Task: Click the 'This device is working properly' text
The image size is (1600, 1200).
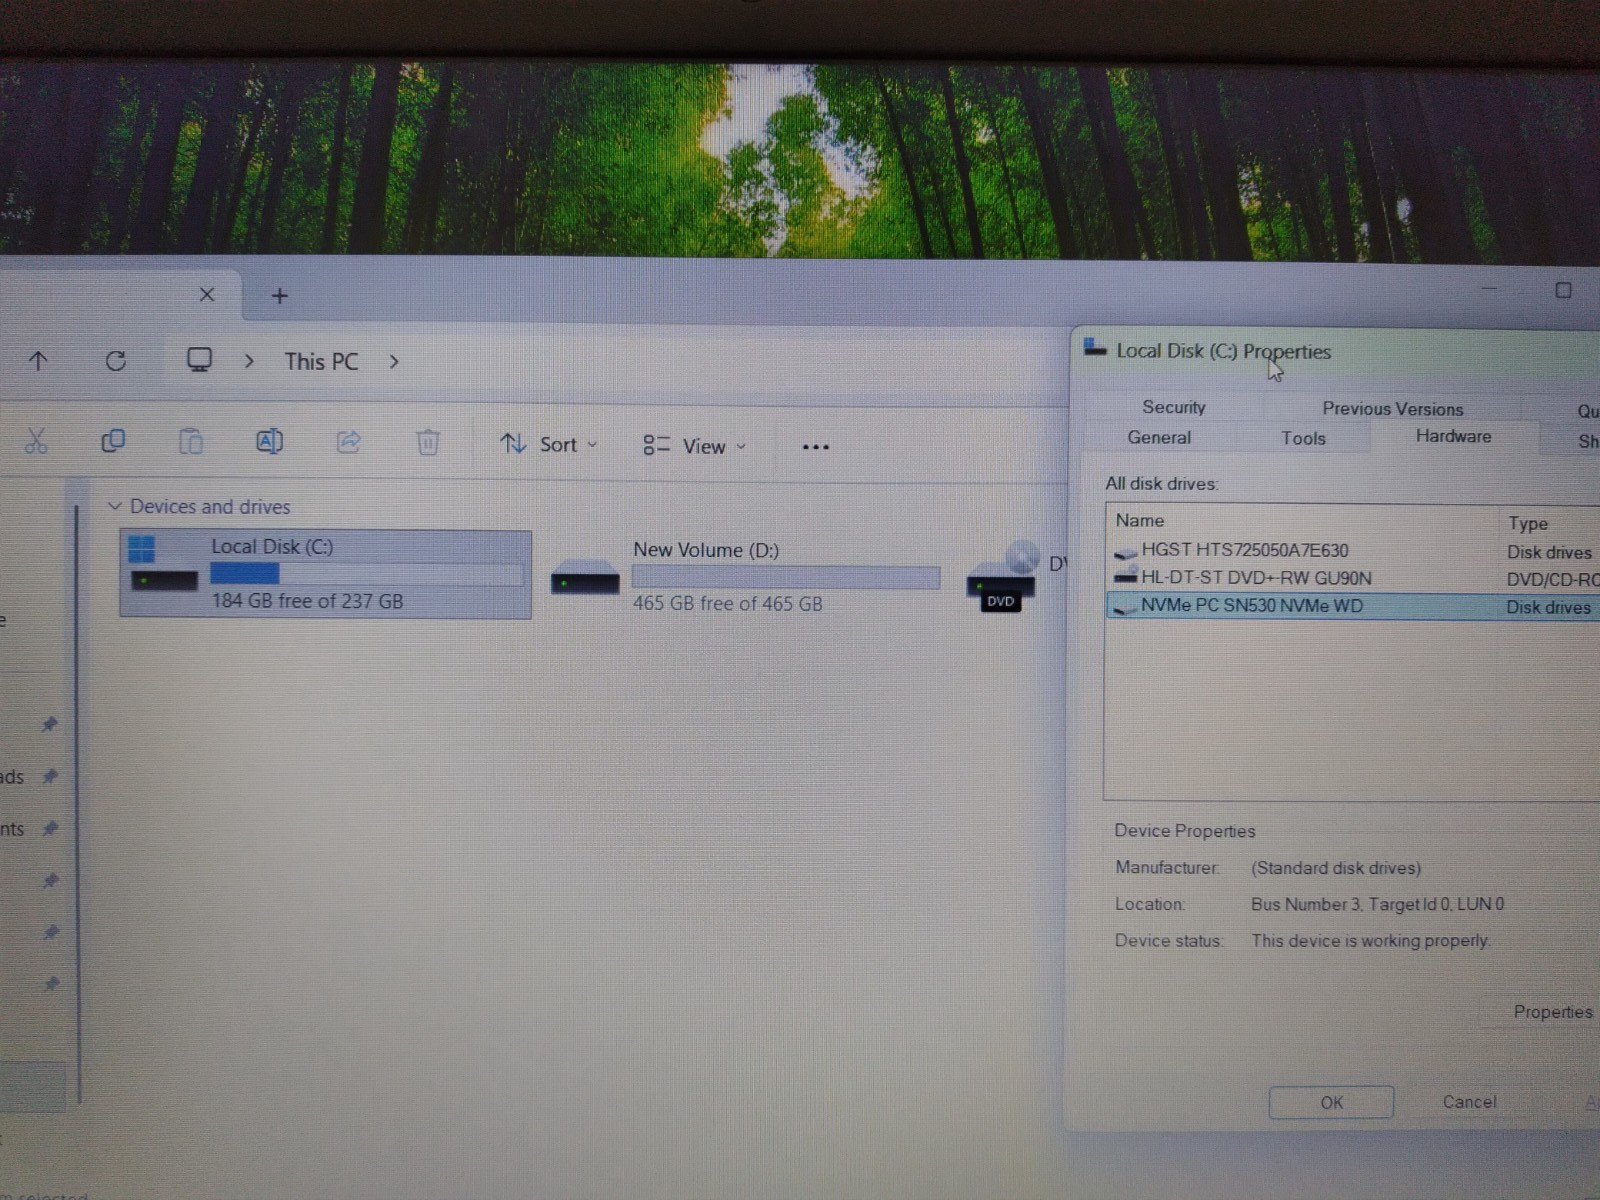Action: [1370, 941]
